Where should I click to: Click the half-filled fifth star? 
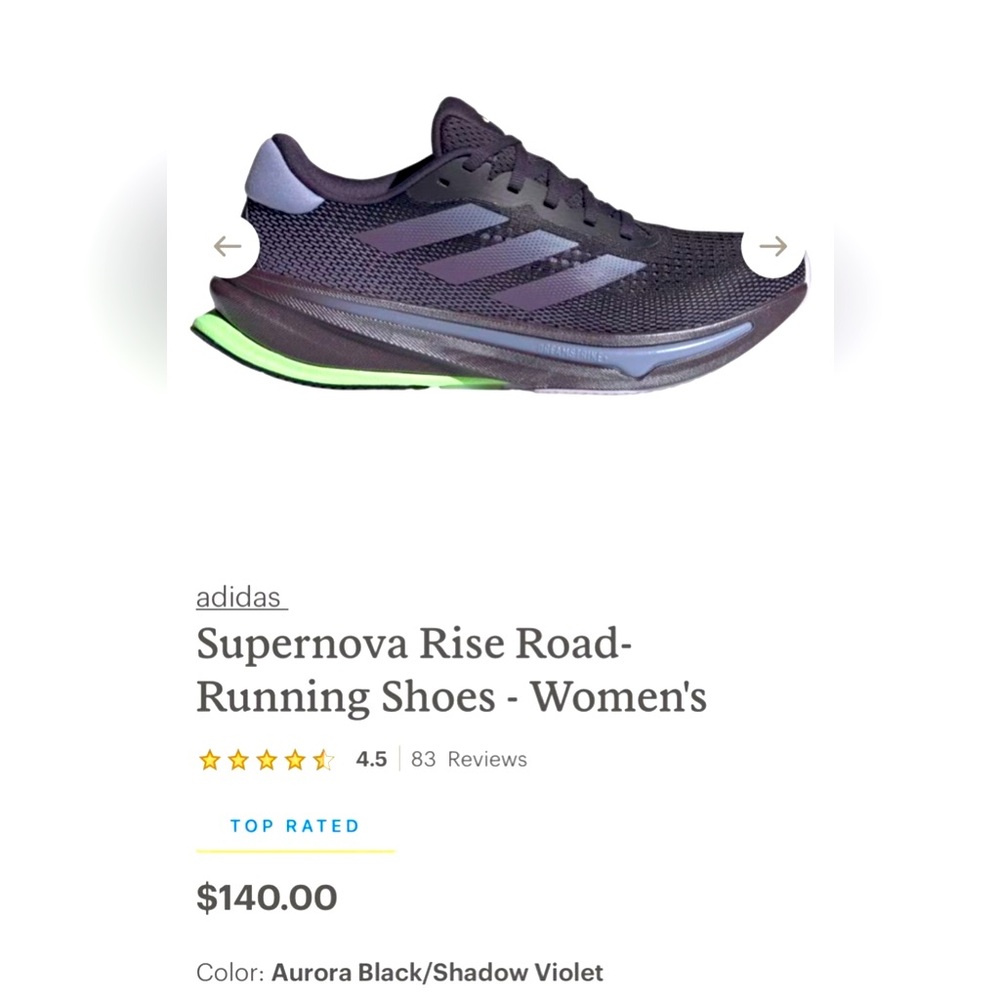322,760
